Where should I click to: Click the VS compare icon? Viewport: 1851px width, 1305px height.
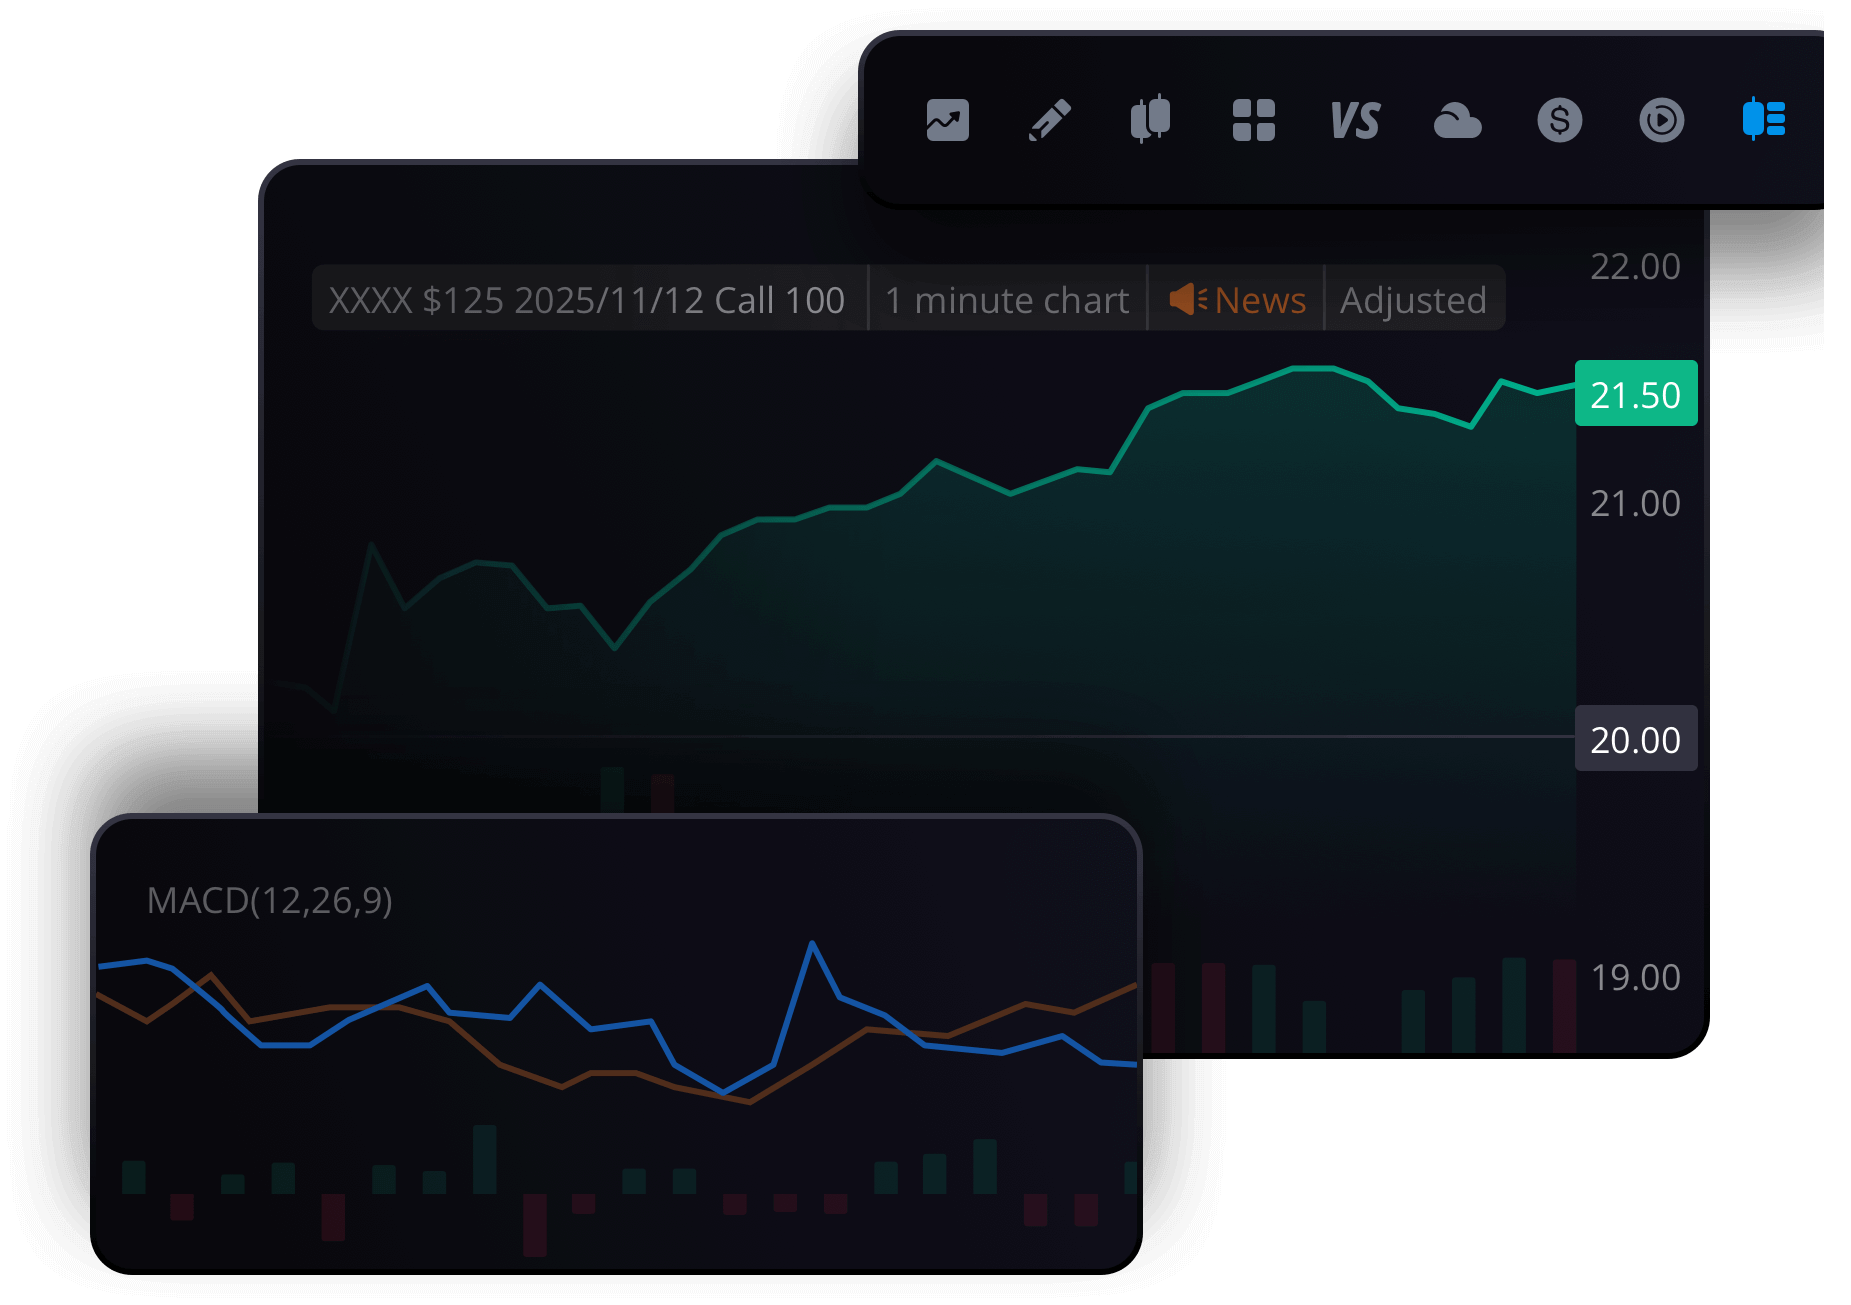click(x=1355, y=121)
